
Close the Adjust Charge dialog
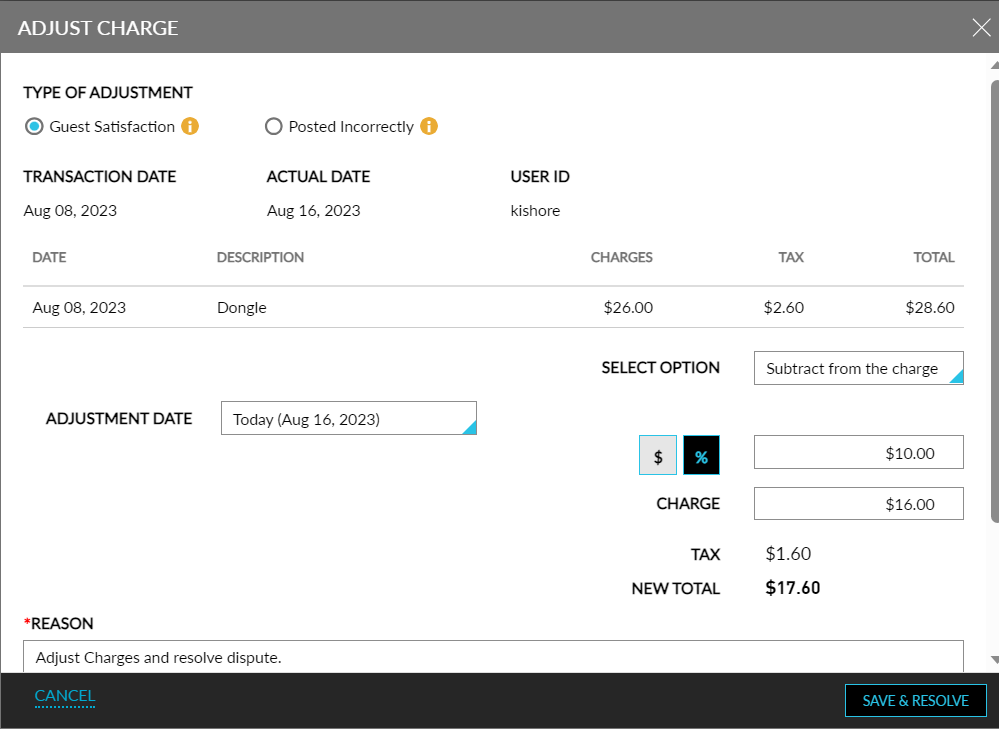click(980, 27)
